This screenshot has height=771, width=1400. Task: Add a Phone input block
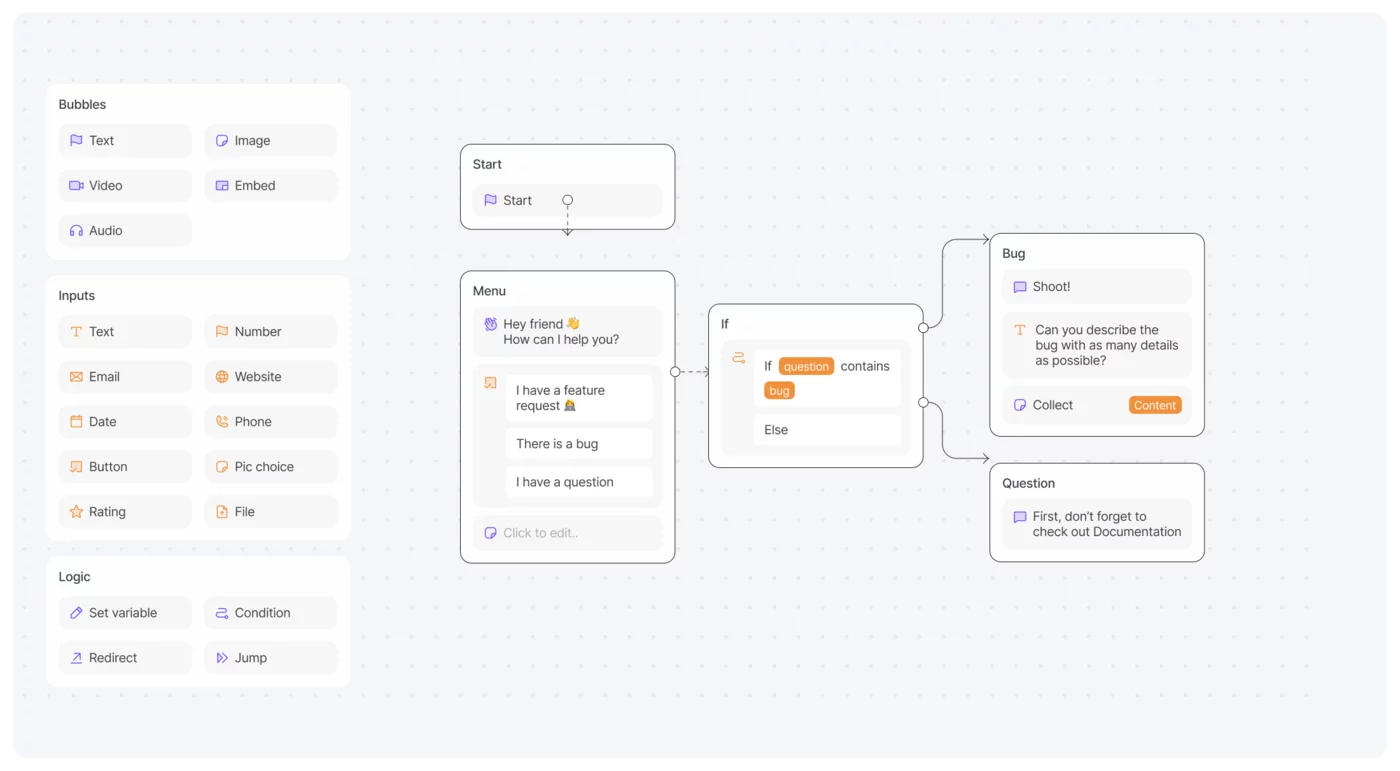point(270,422)
